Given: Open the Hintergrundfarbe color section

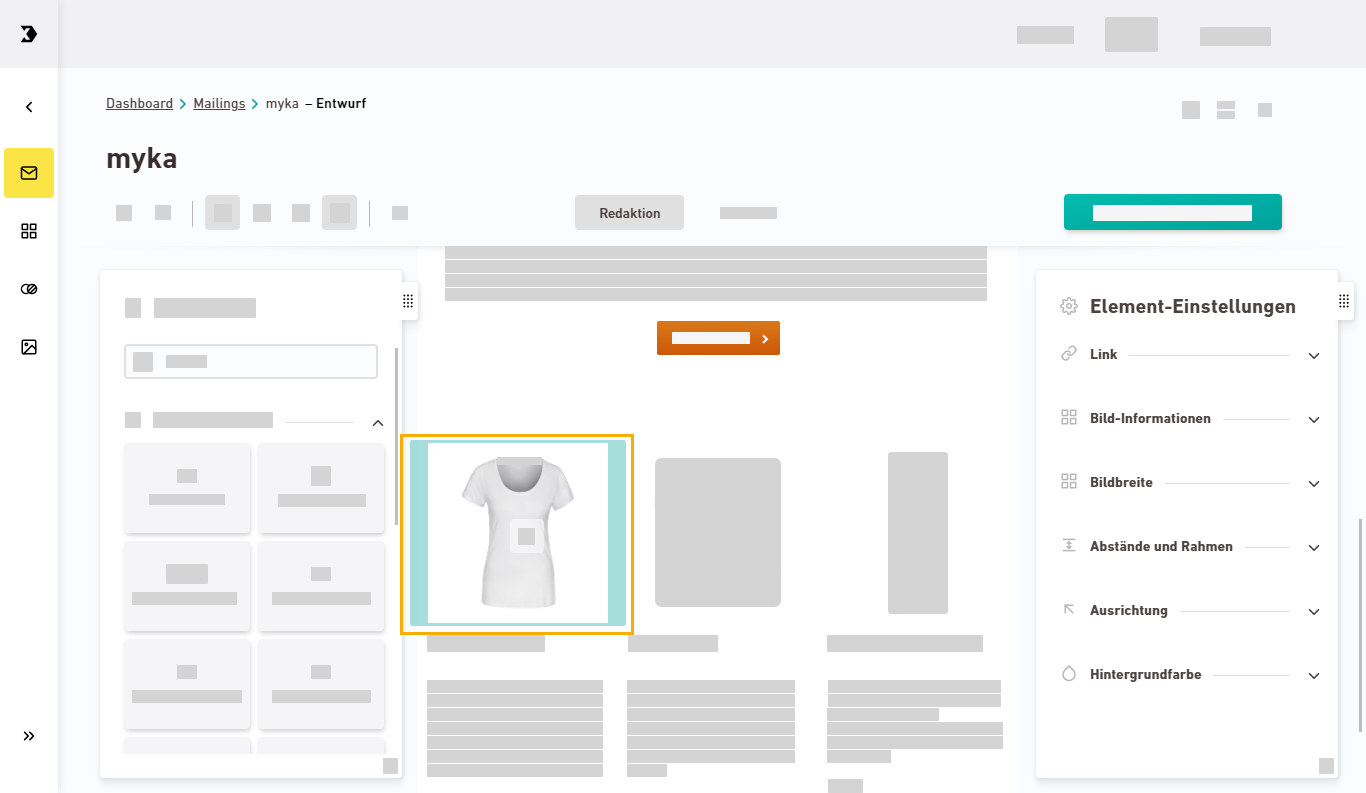Looking at the screenshot, I should point(1314,676).
